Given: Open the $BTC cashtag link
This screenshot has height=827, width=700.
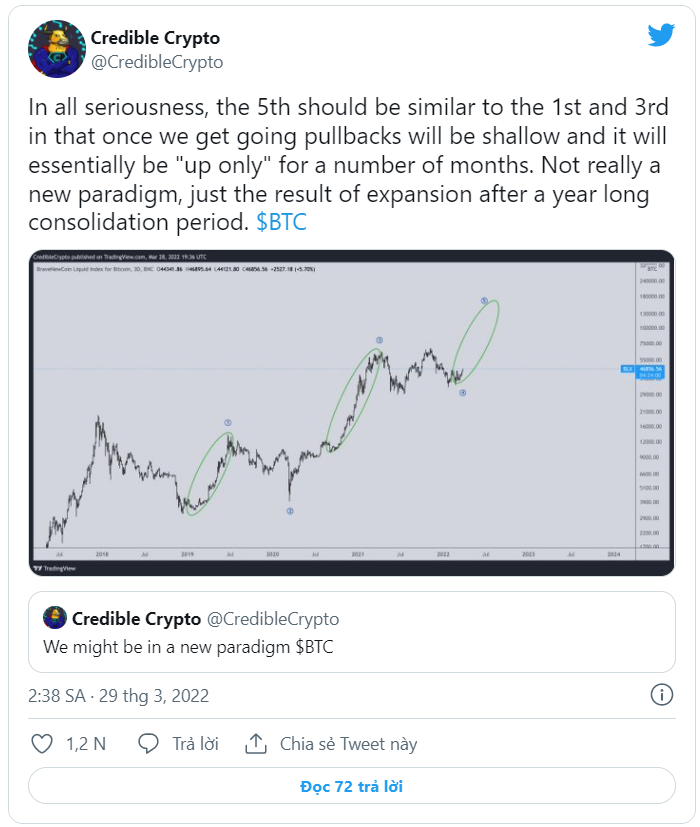Looking at the screenshot, I should tap(281, 222).
